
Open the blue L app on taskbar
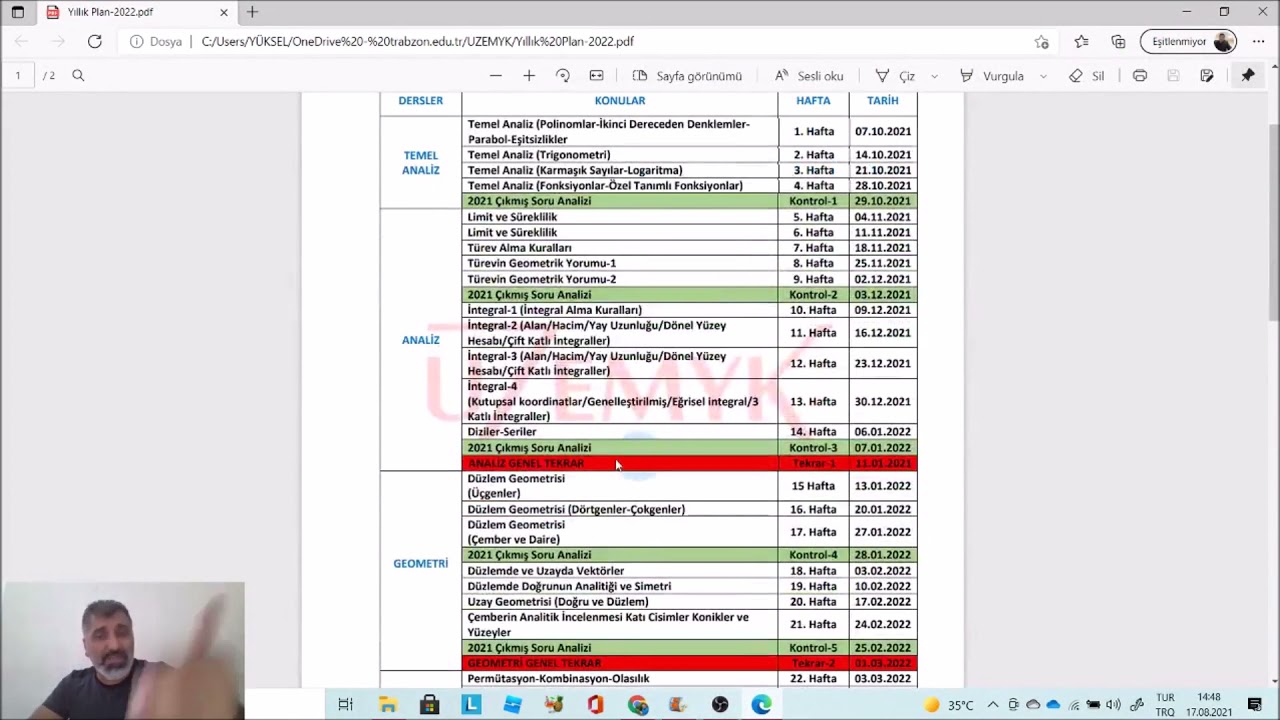coord(471,705)
